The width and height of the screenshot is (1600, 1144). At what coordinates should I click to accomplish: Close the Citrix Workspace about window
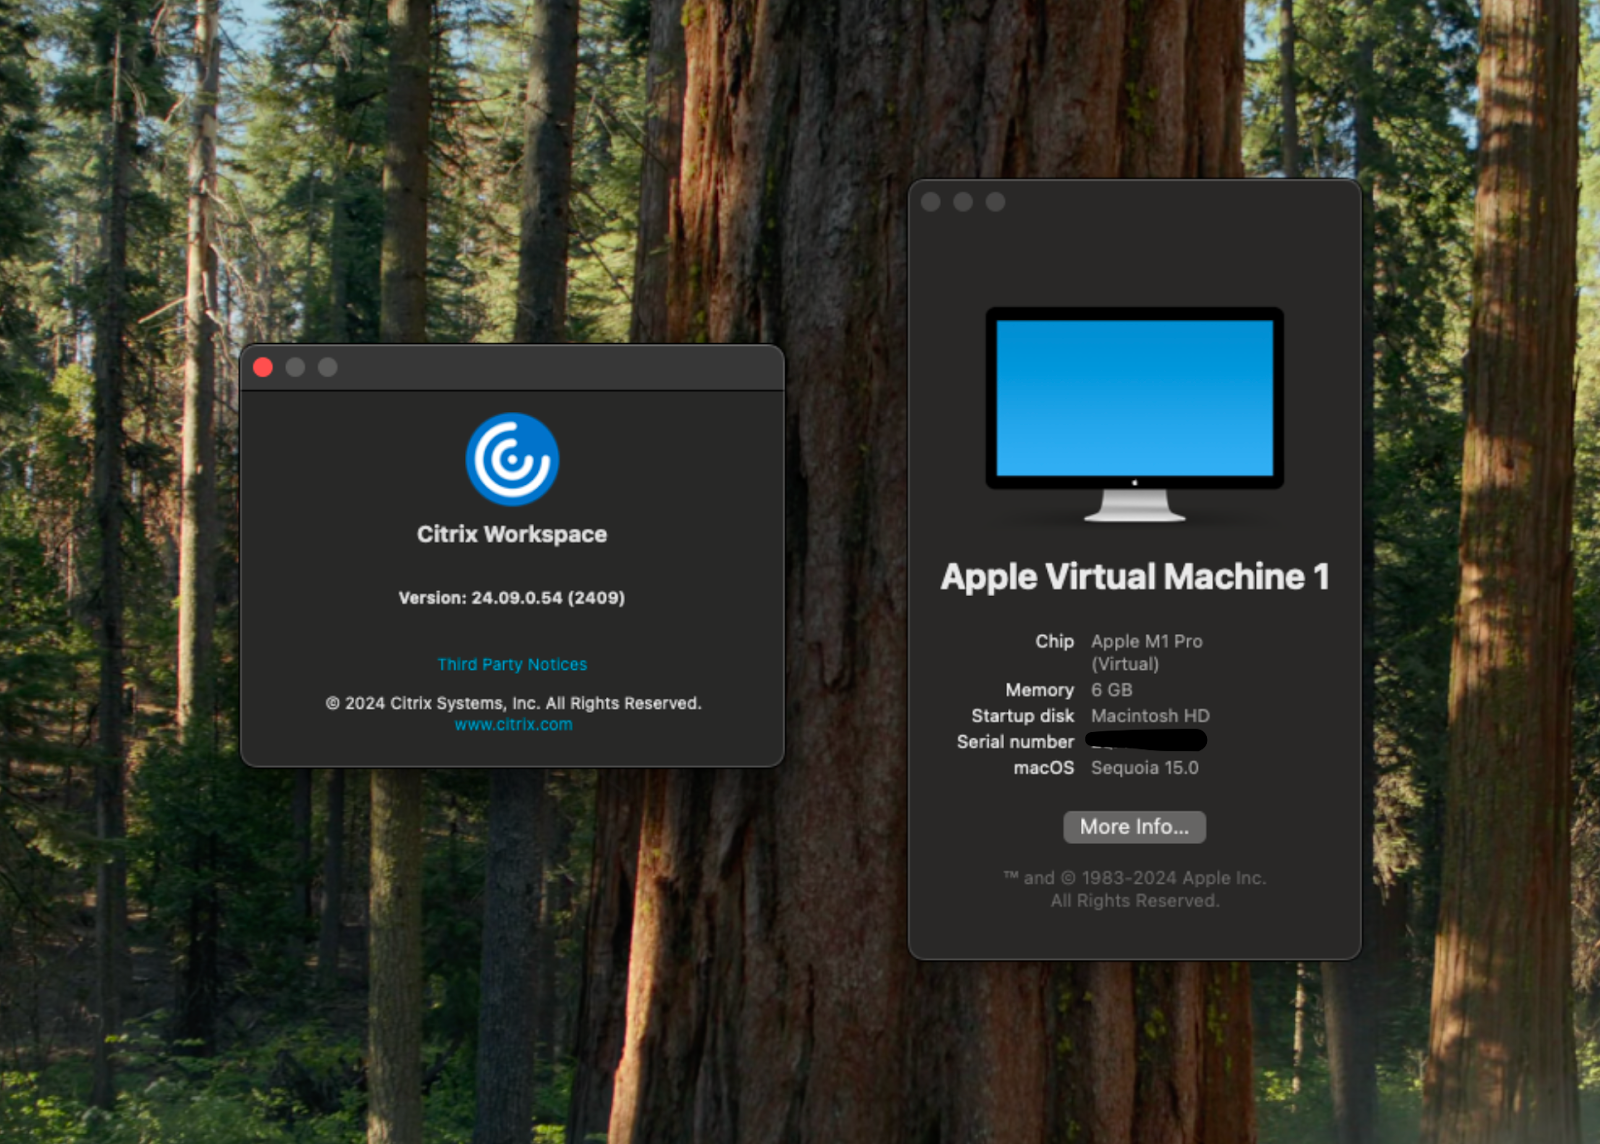263,368
